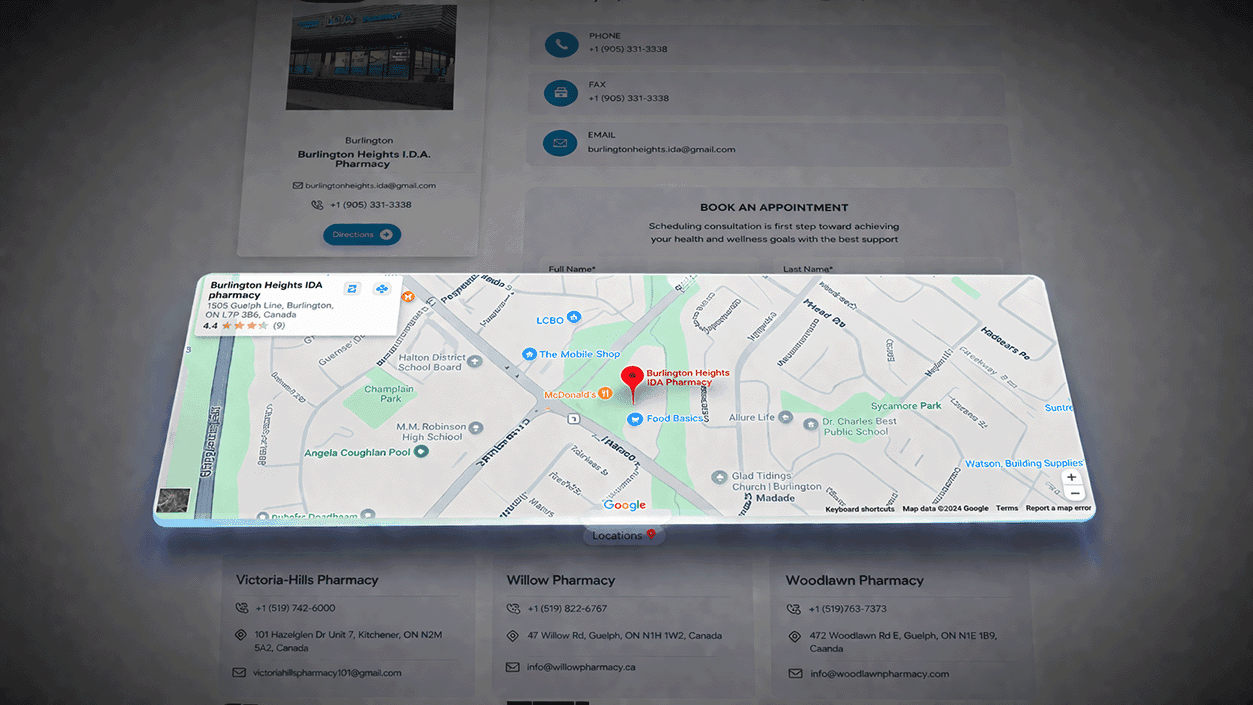Select Dr. Charles Best Public School marker

[x=811, y=424]
